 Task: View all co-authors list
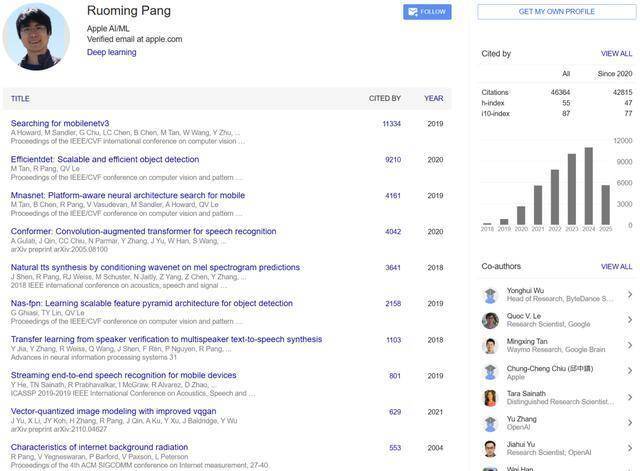(616, 267)
